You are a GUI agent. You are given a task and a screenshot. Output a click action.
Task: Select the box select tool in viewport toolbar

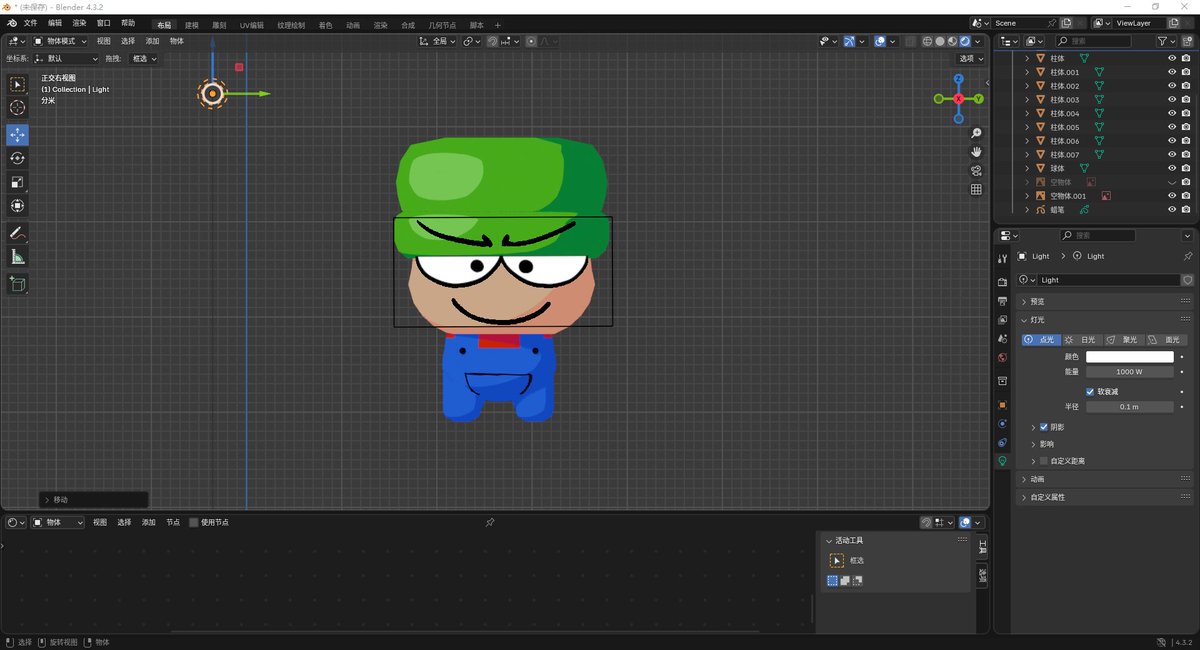(17, 84)
